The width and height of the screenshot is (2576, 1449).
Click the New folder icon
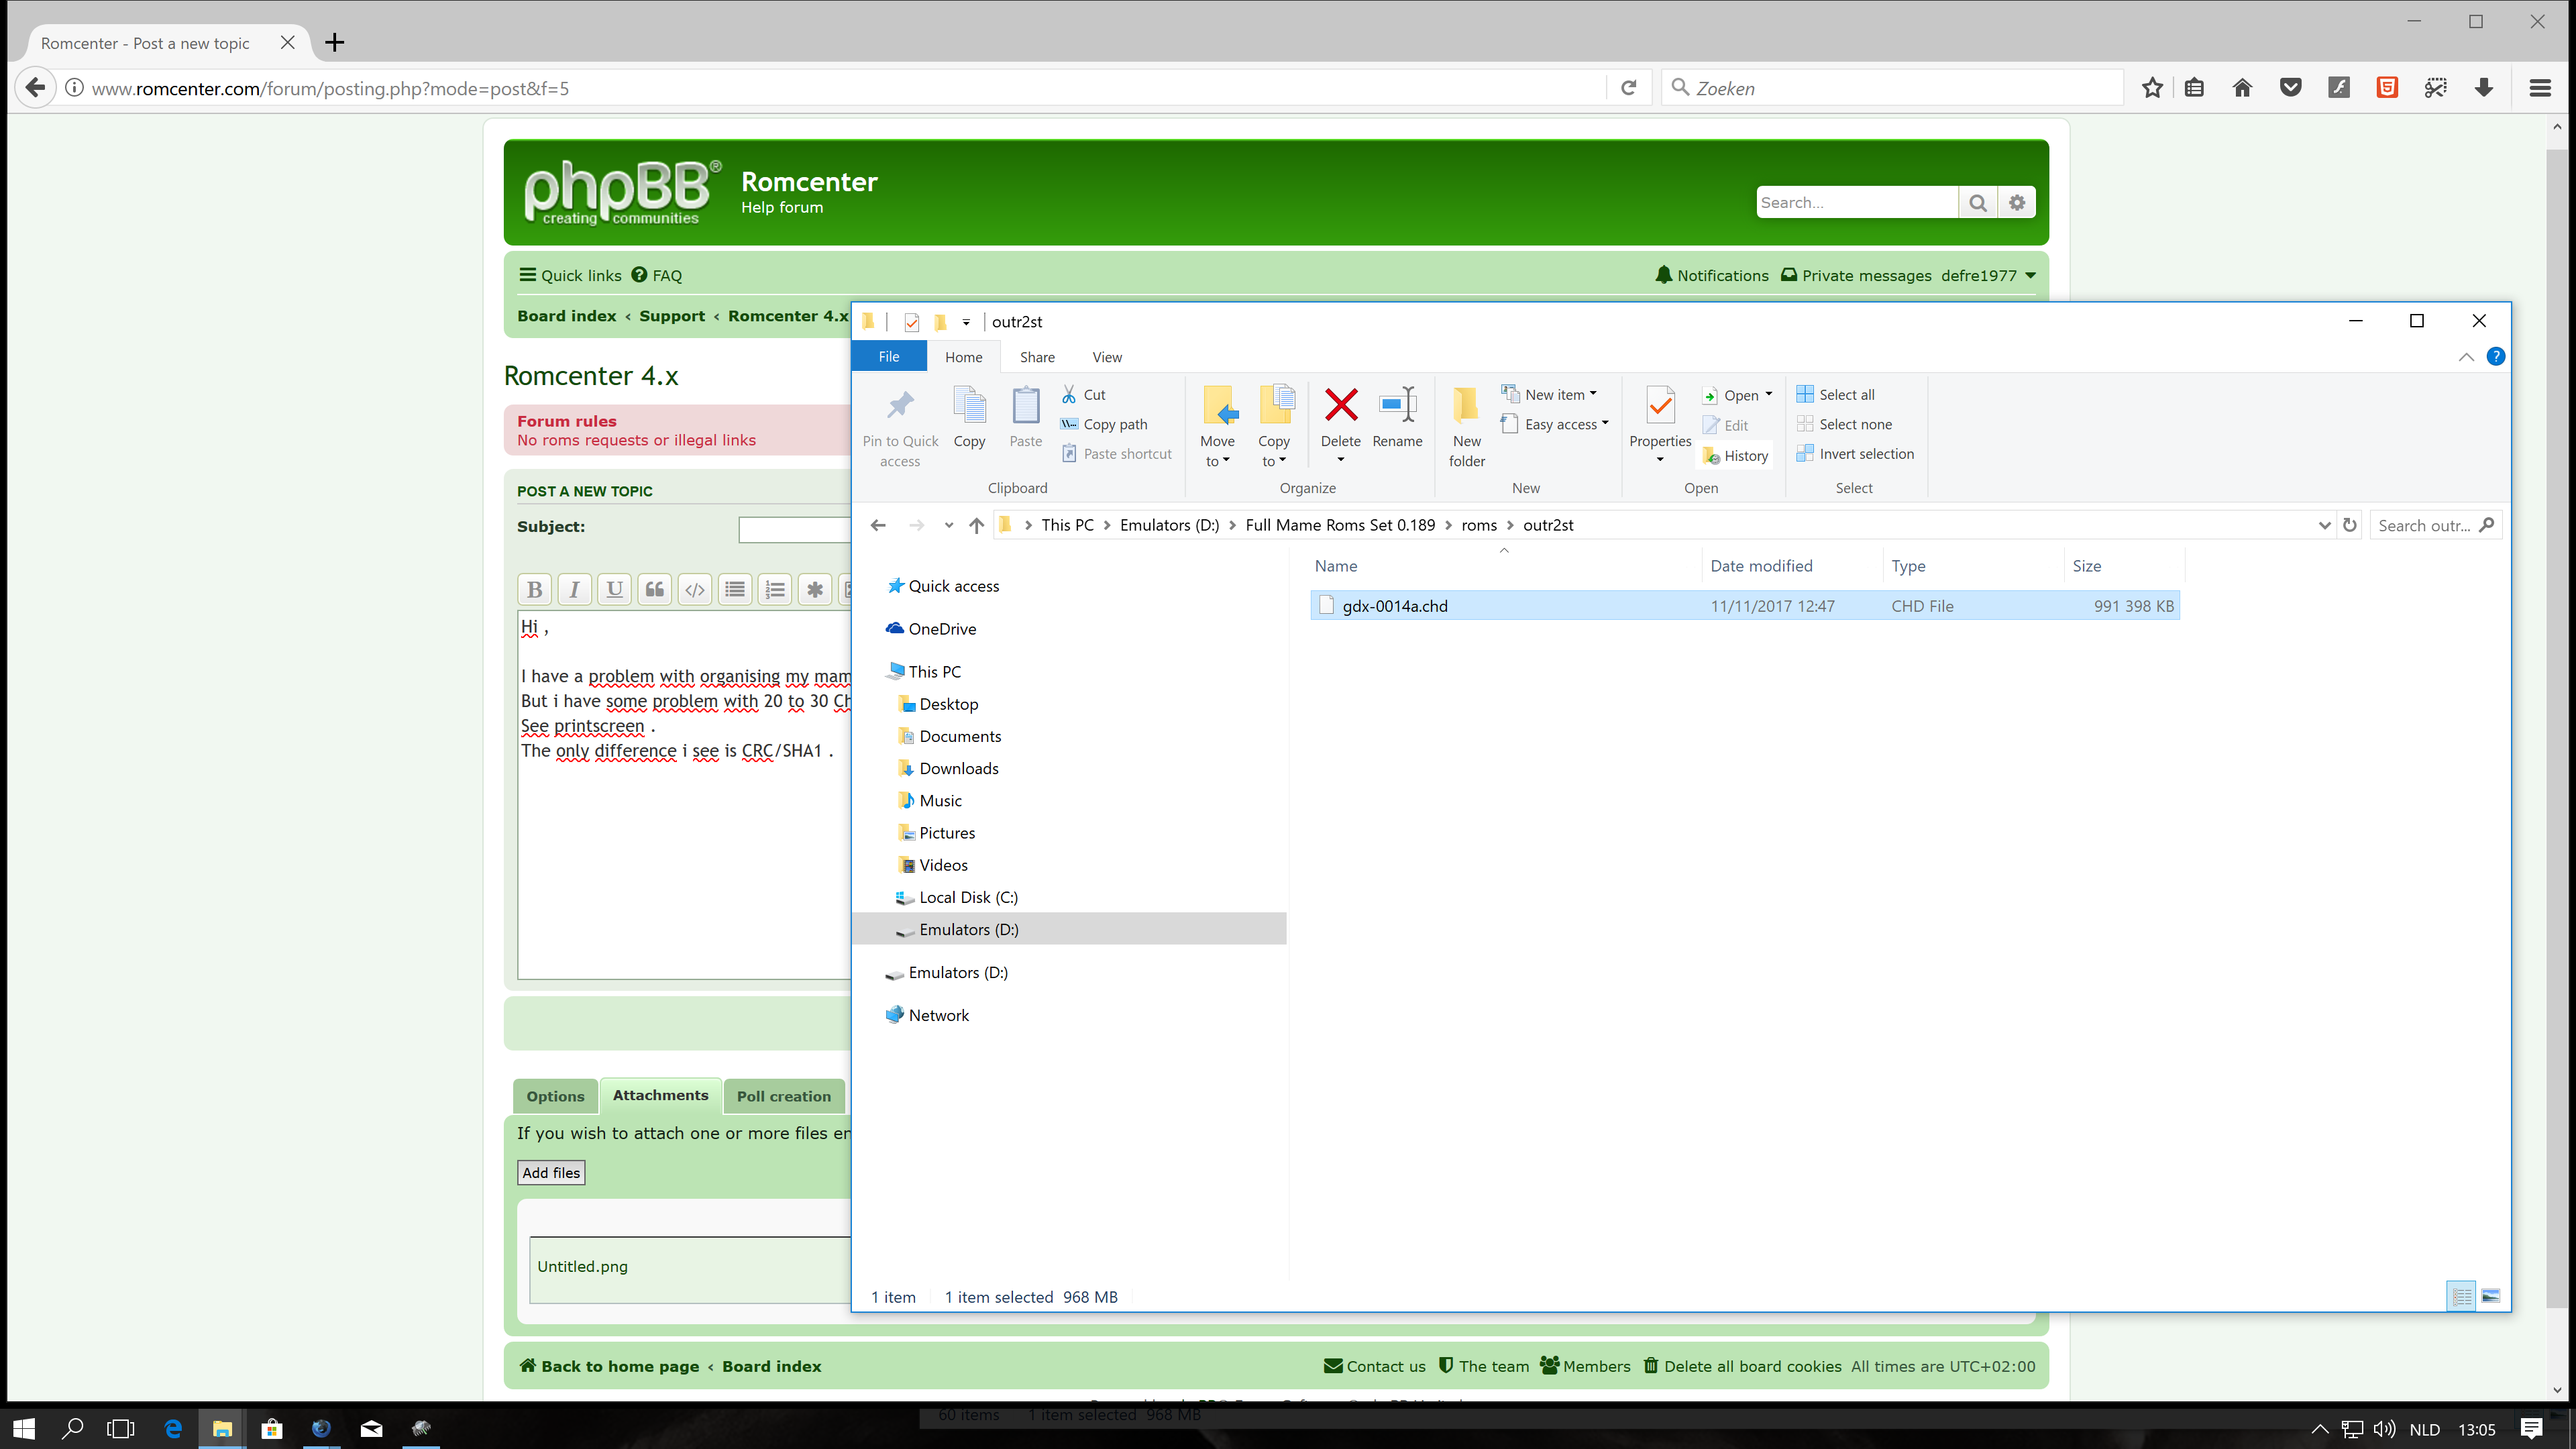pyautogui.click(x=1466, y=405)
